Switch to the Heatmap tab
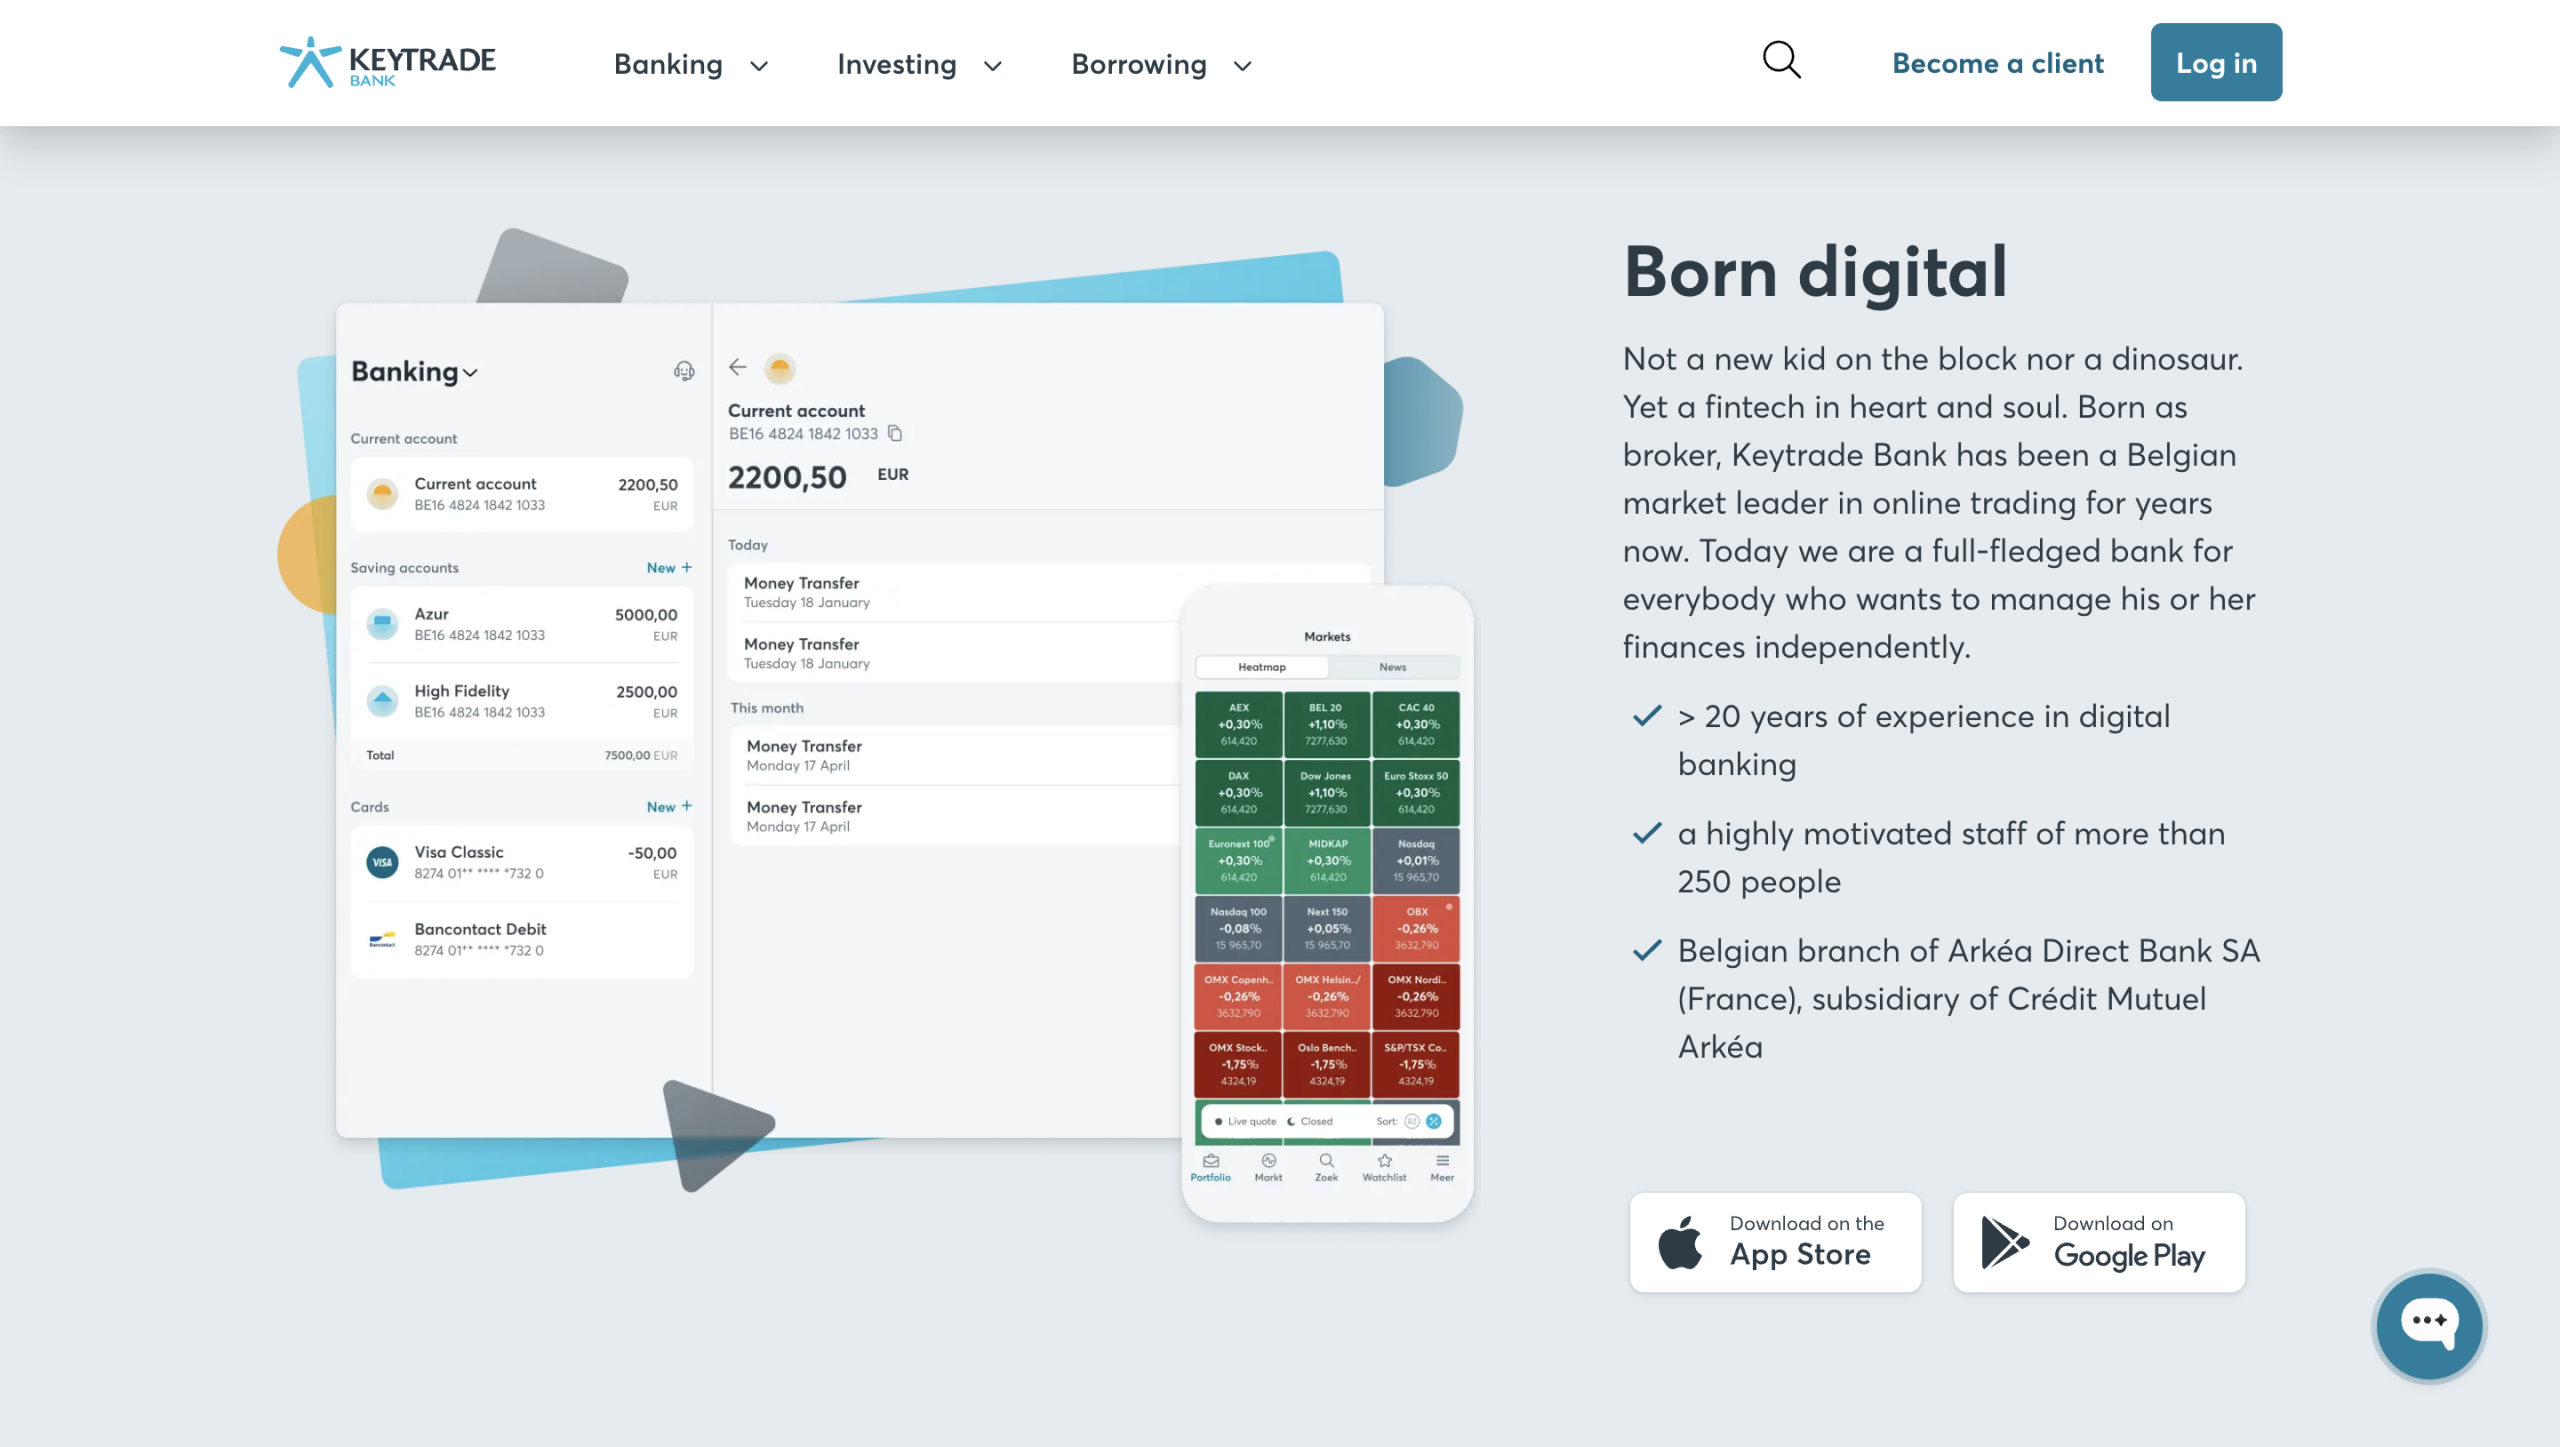 coord(1262,667)
